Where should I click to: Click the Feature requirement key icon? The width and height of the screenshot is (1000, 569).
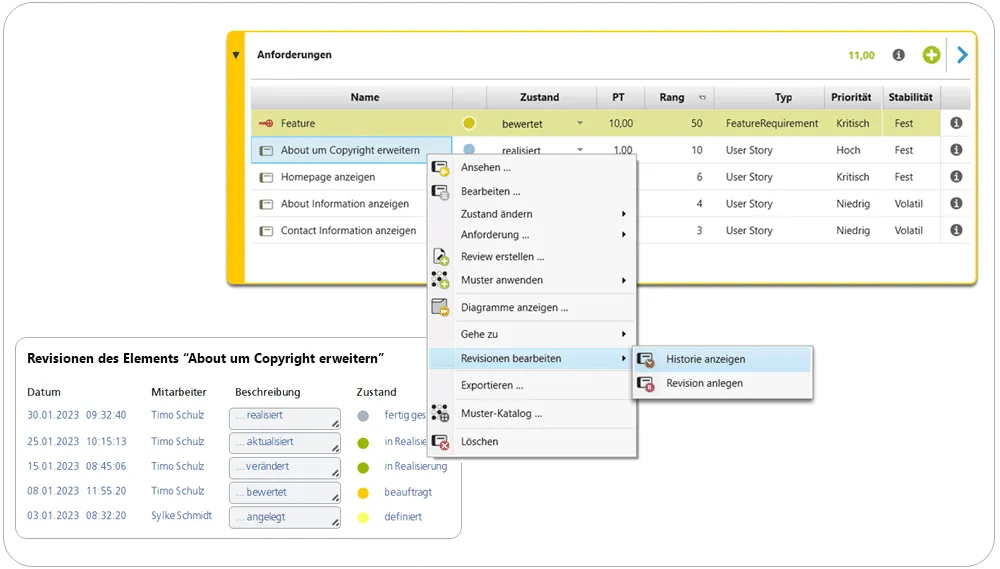266,123
